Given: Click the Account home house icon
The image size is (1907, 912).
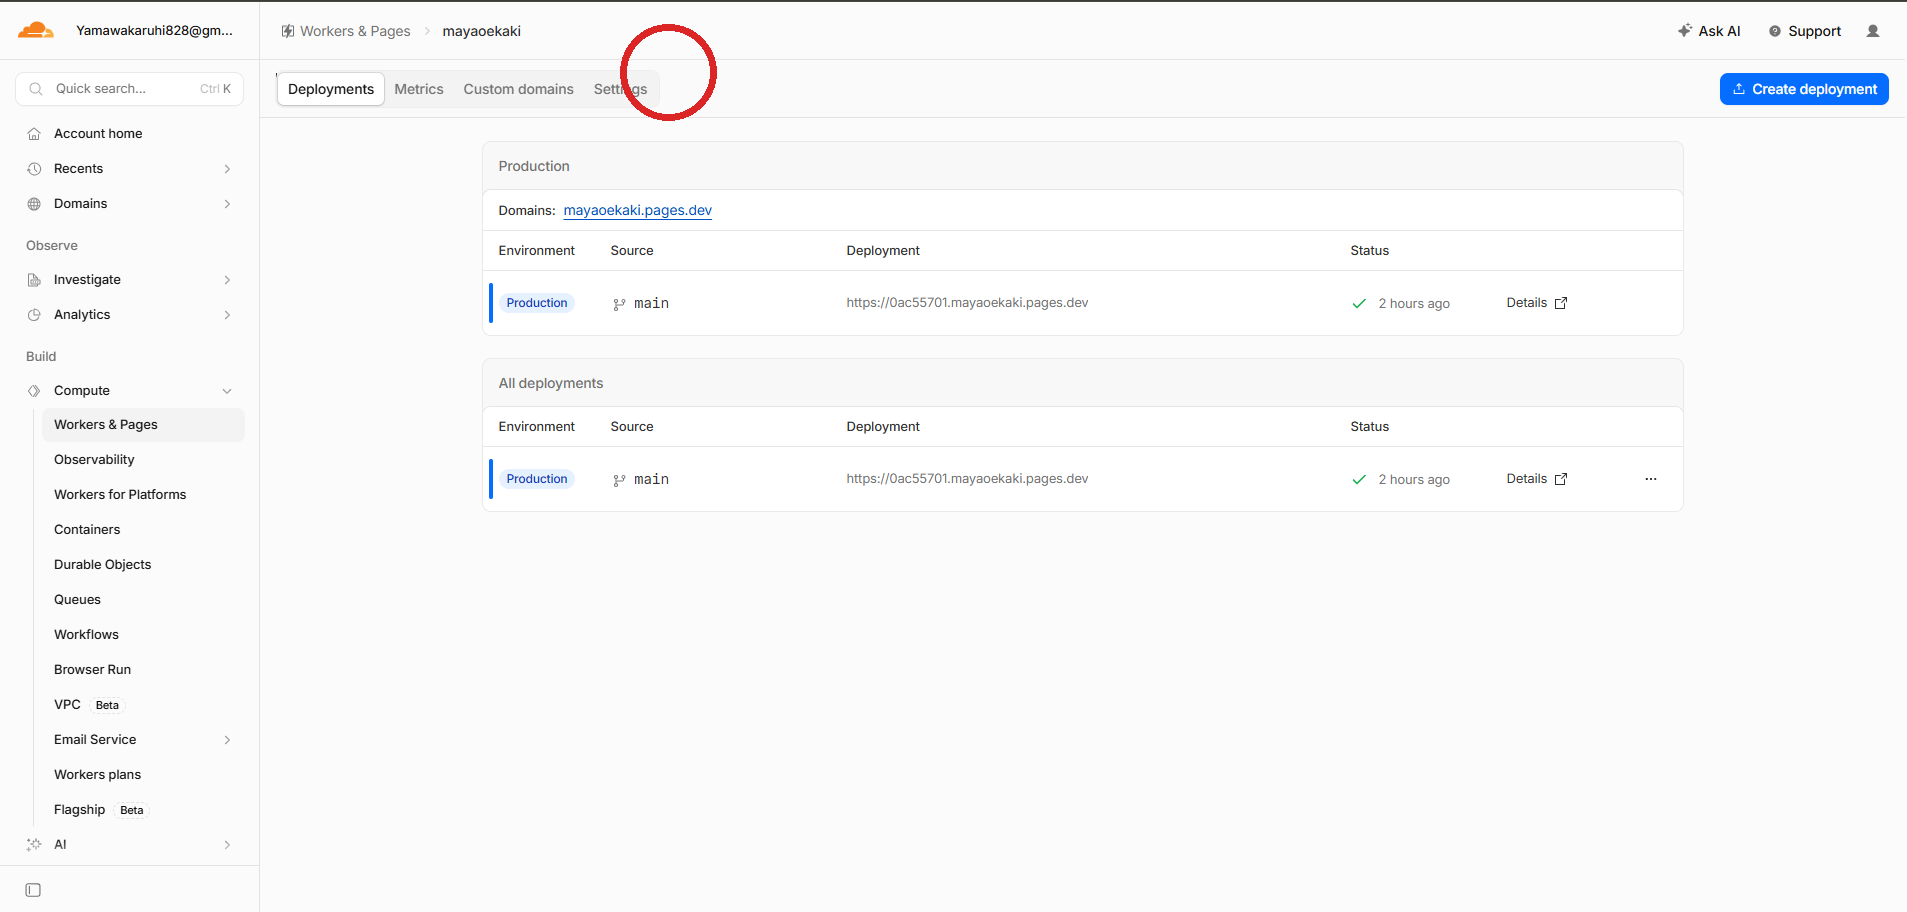Looking at the screenshot, I should [34, 134].
